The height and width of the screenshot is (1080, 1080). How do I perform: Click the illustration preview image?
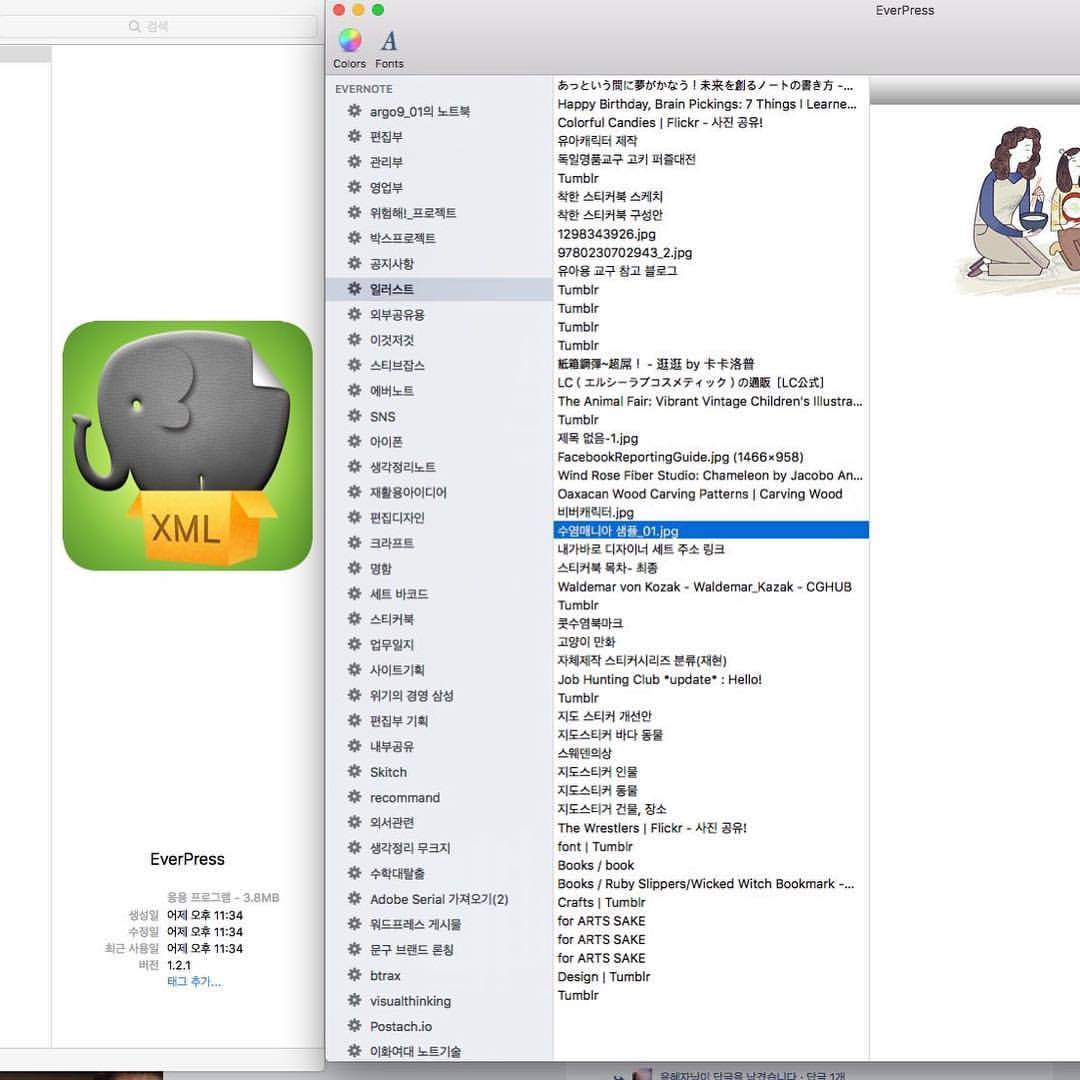pos(1017,210)
